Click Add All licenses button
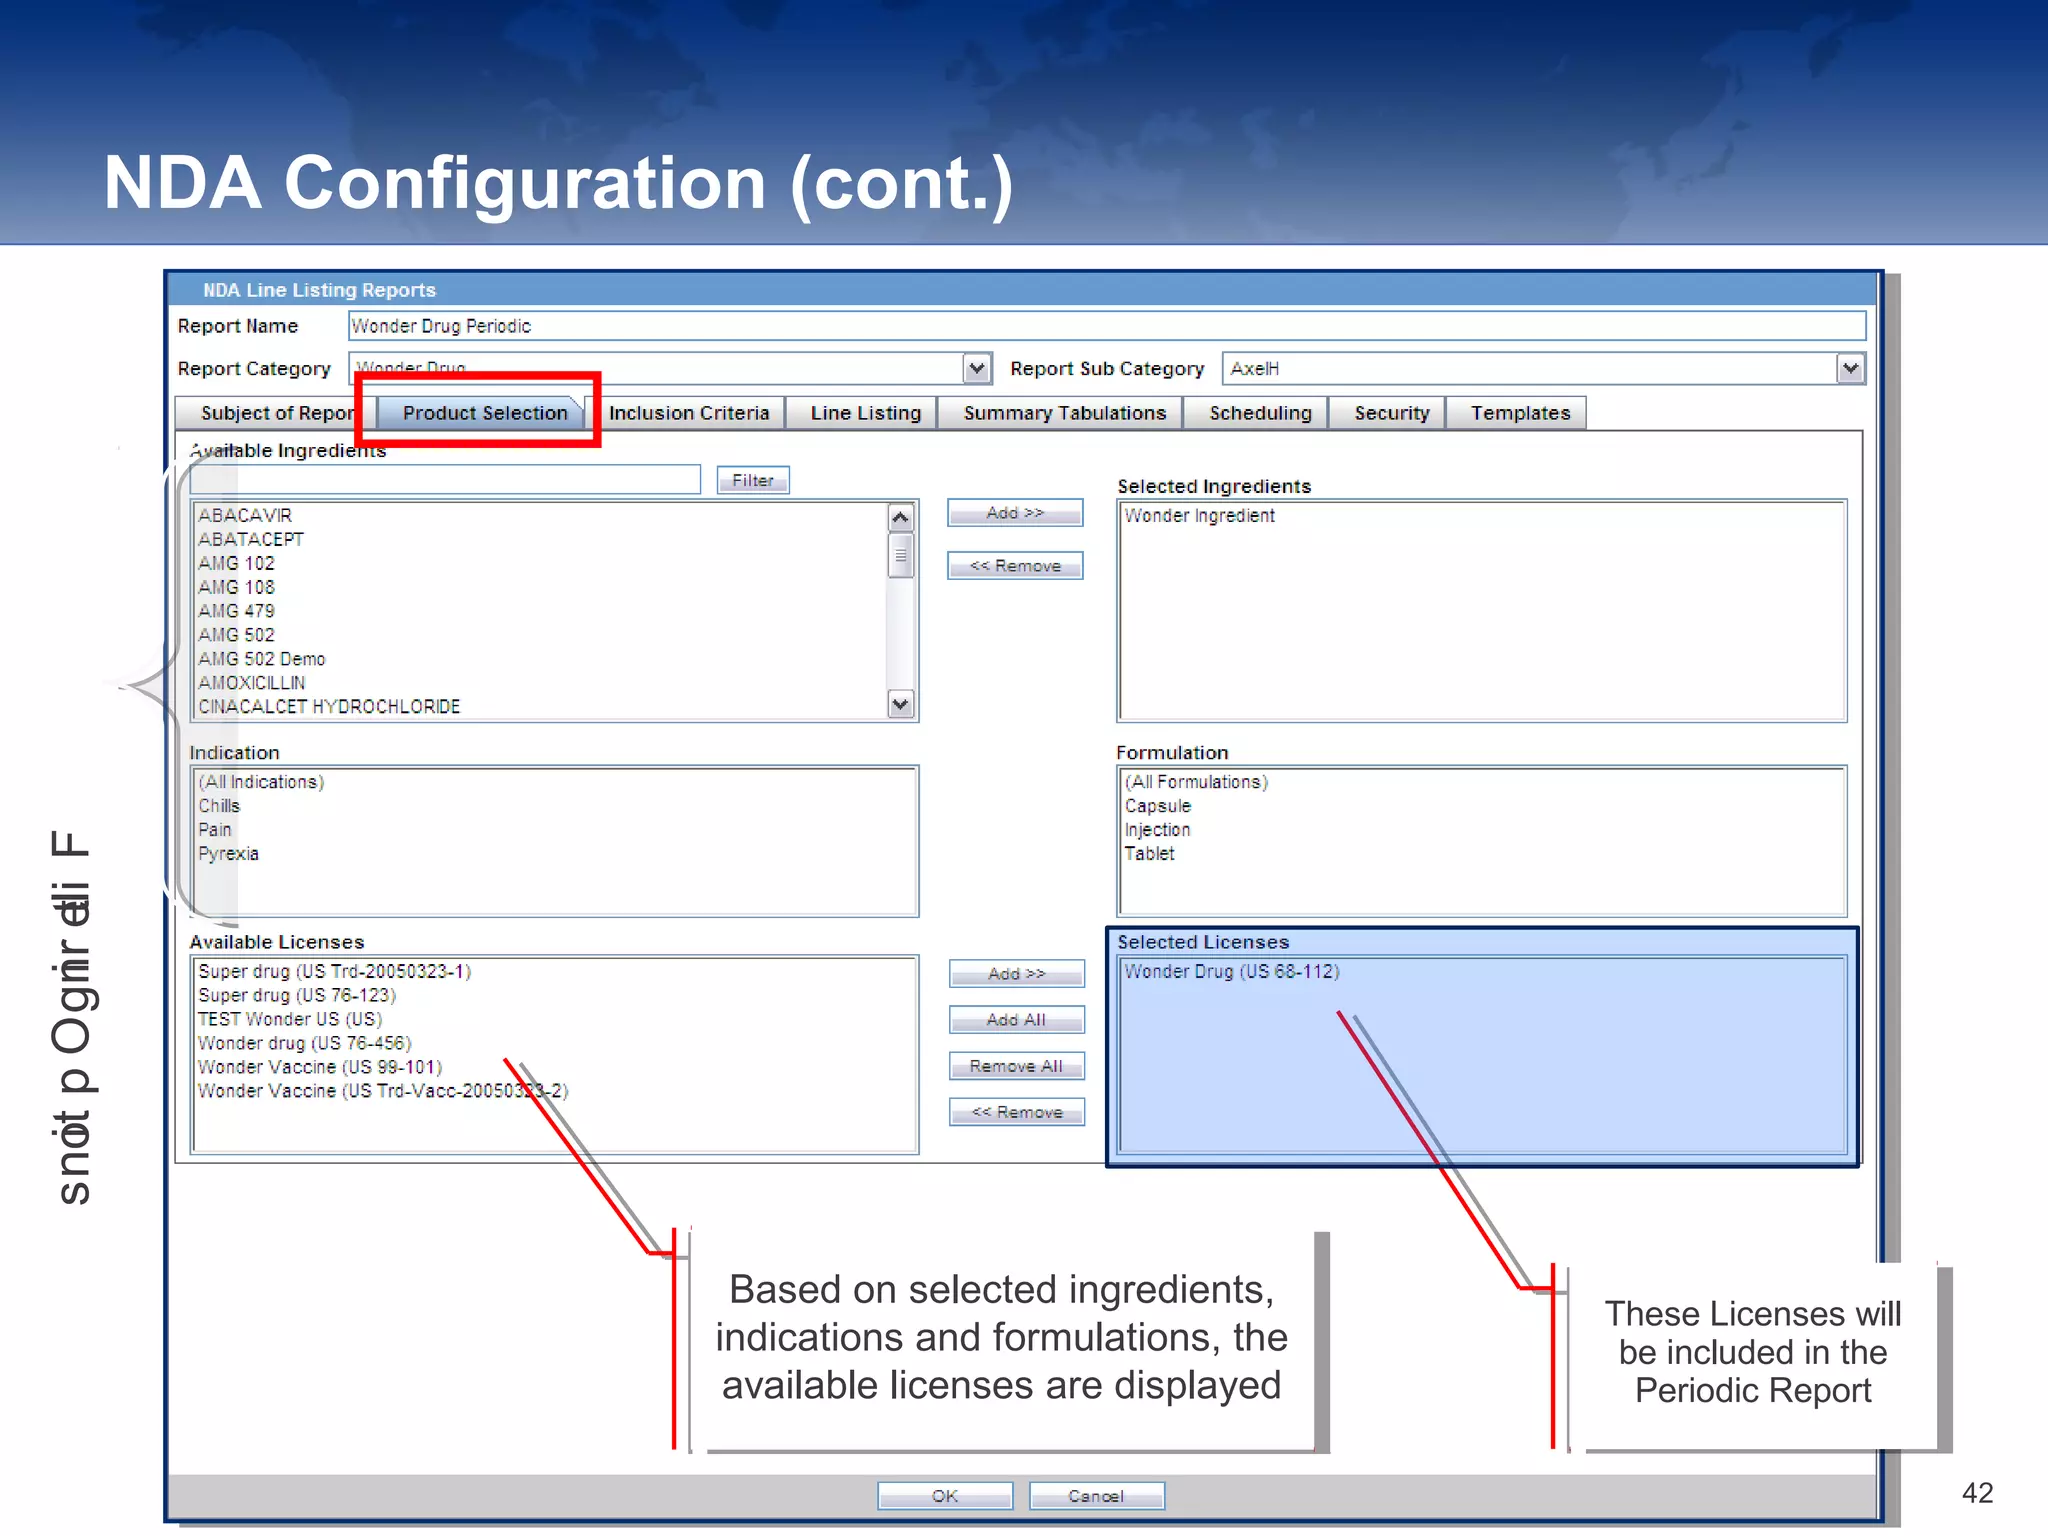This screenshot has height=1536, width=2048. [1015, 1019]
